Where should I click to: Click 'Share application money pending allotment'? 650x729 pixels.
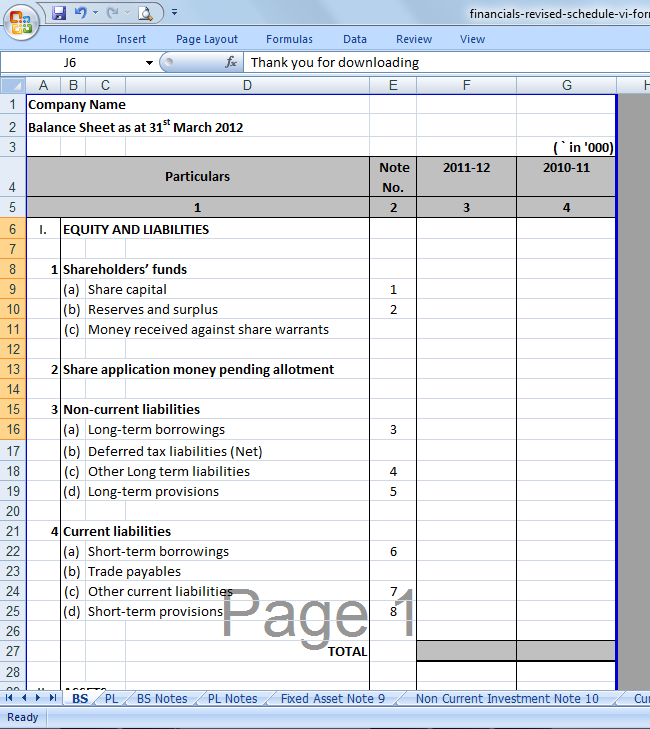[199, 370]
